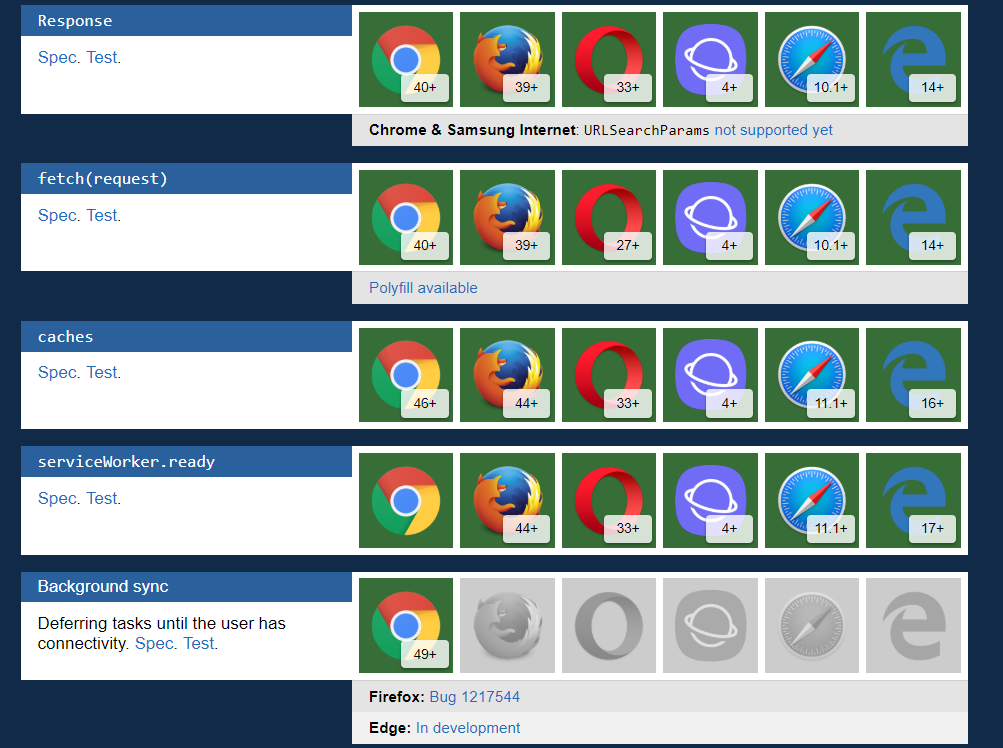Click the Samsung Internet icon in the fetch(request) row

pyautogui.click(x=710, y=218)
